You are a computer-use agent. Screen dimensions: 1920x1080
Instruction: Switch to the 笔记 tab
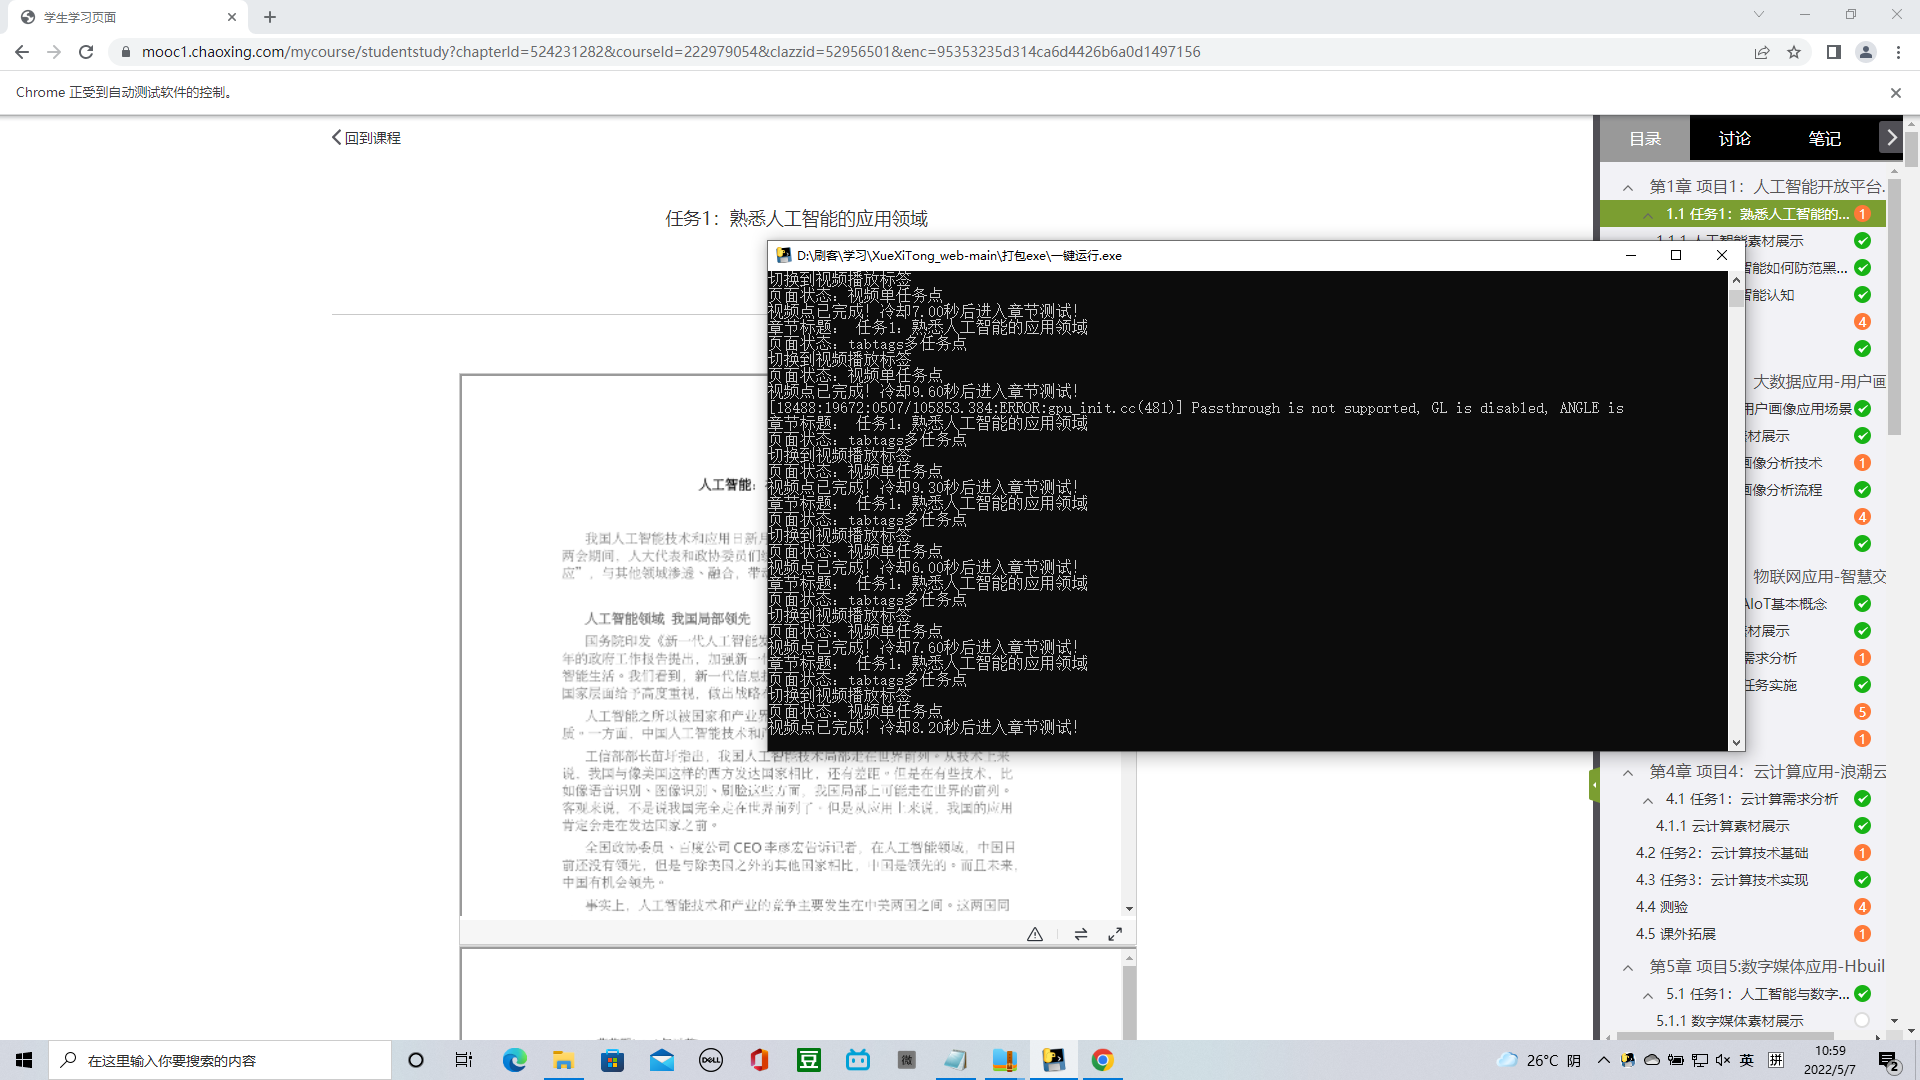(1824, 138)
